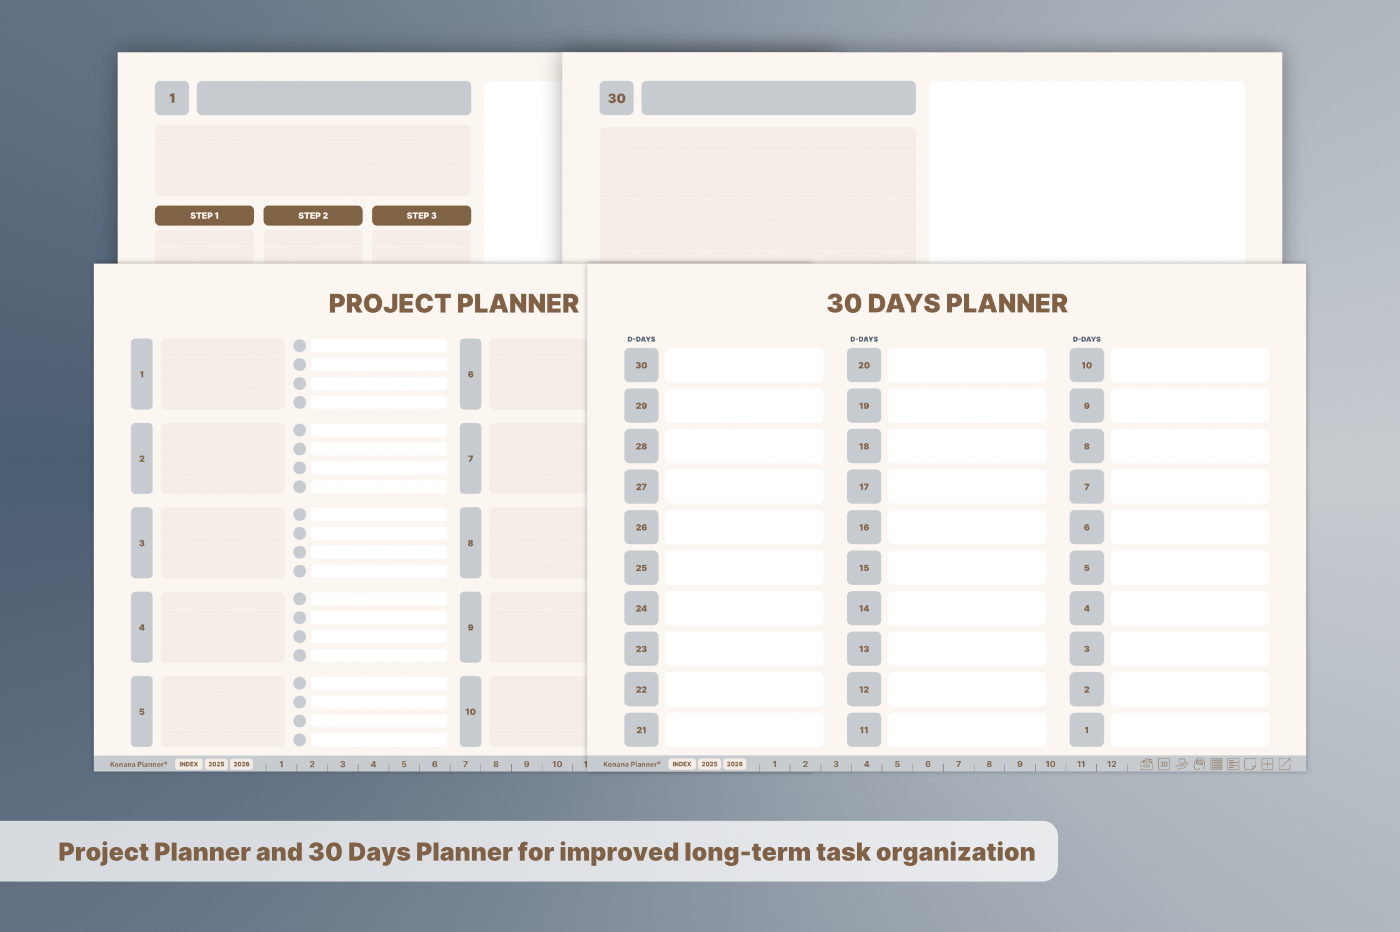Open INDEX tab on 30 Days Planner page
This screenshot has height=932, width=1400.
682,764
